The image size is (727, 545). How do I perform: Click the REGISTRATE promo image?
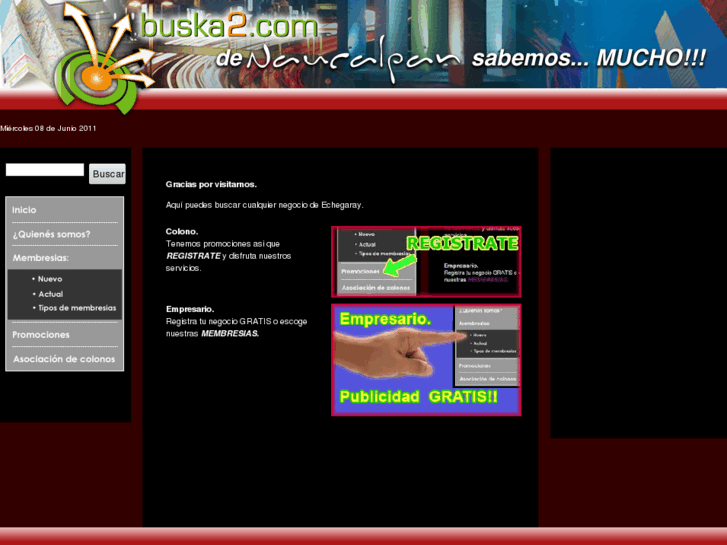426,262
